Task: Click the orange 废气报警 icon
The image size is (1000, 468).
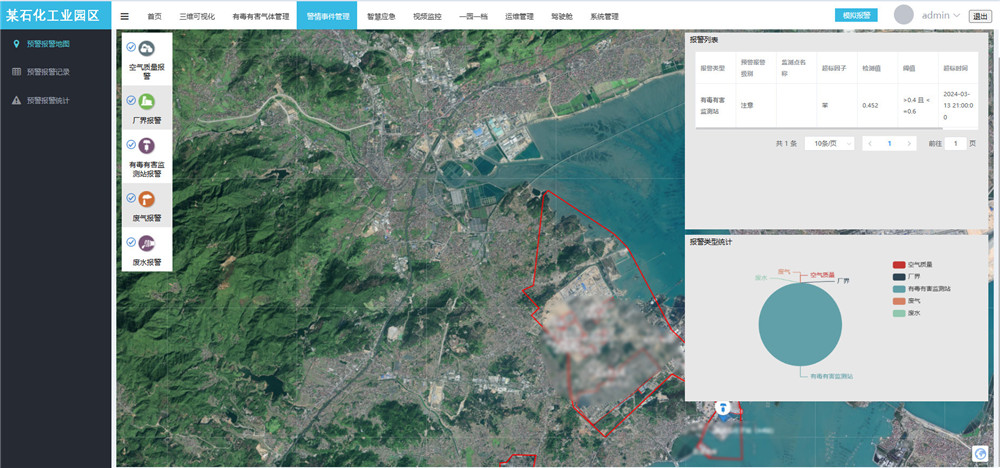Action: [x=147, y=198]
